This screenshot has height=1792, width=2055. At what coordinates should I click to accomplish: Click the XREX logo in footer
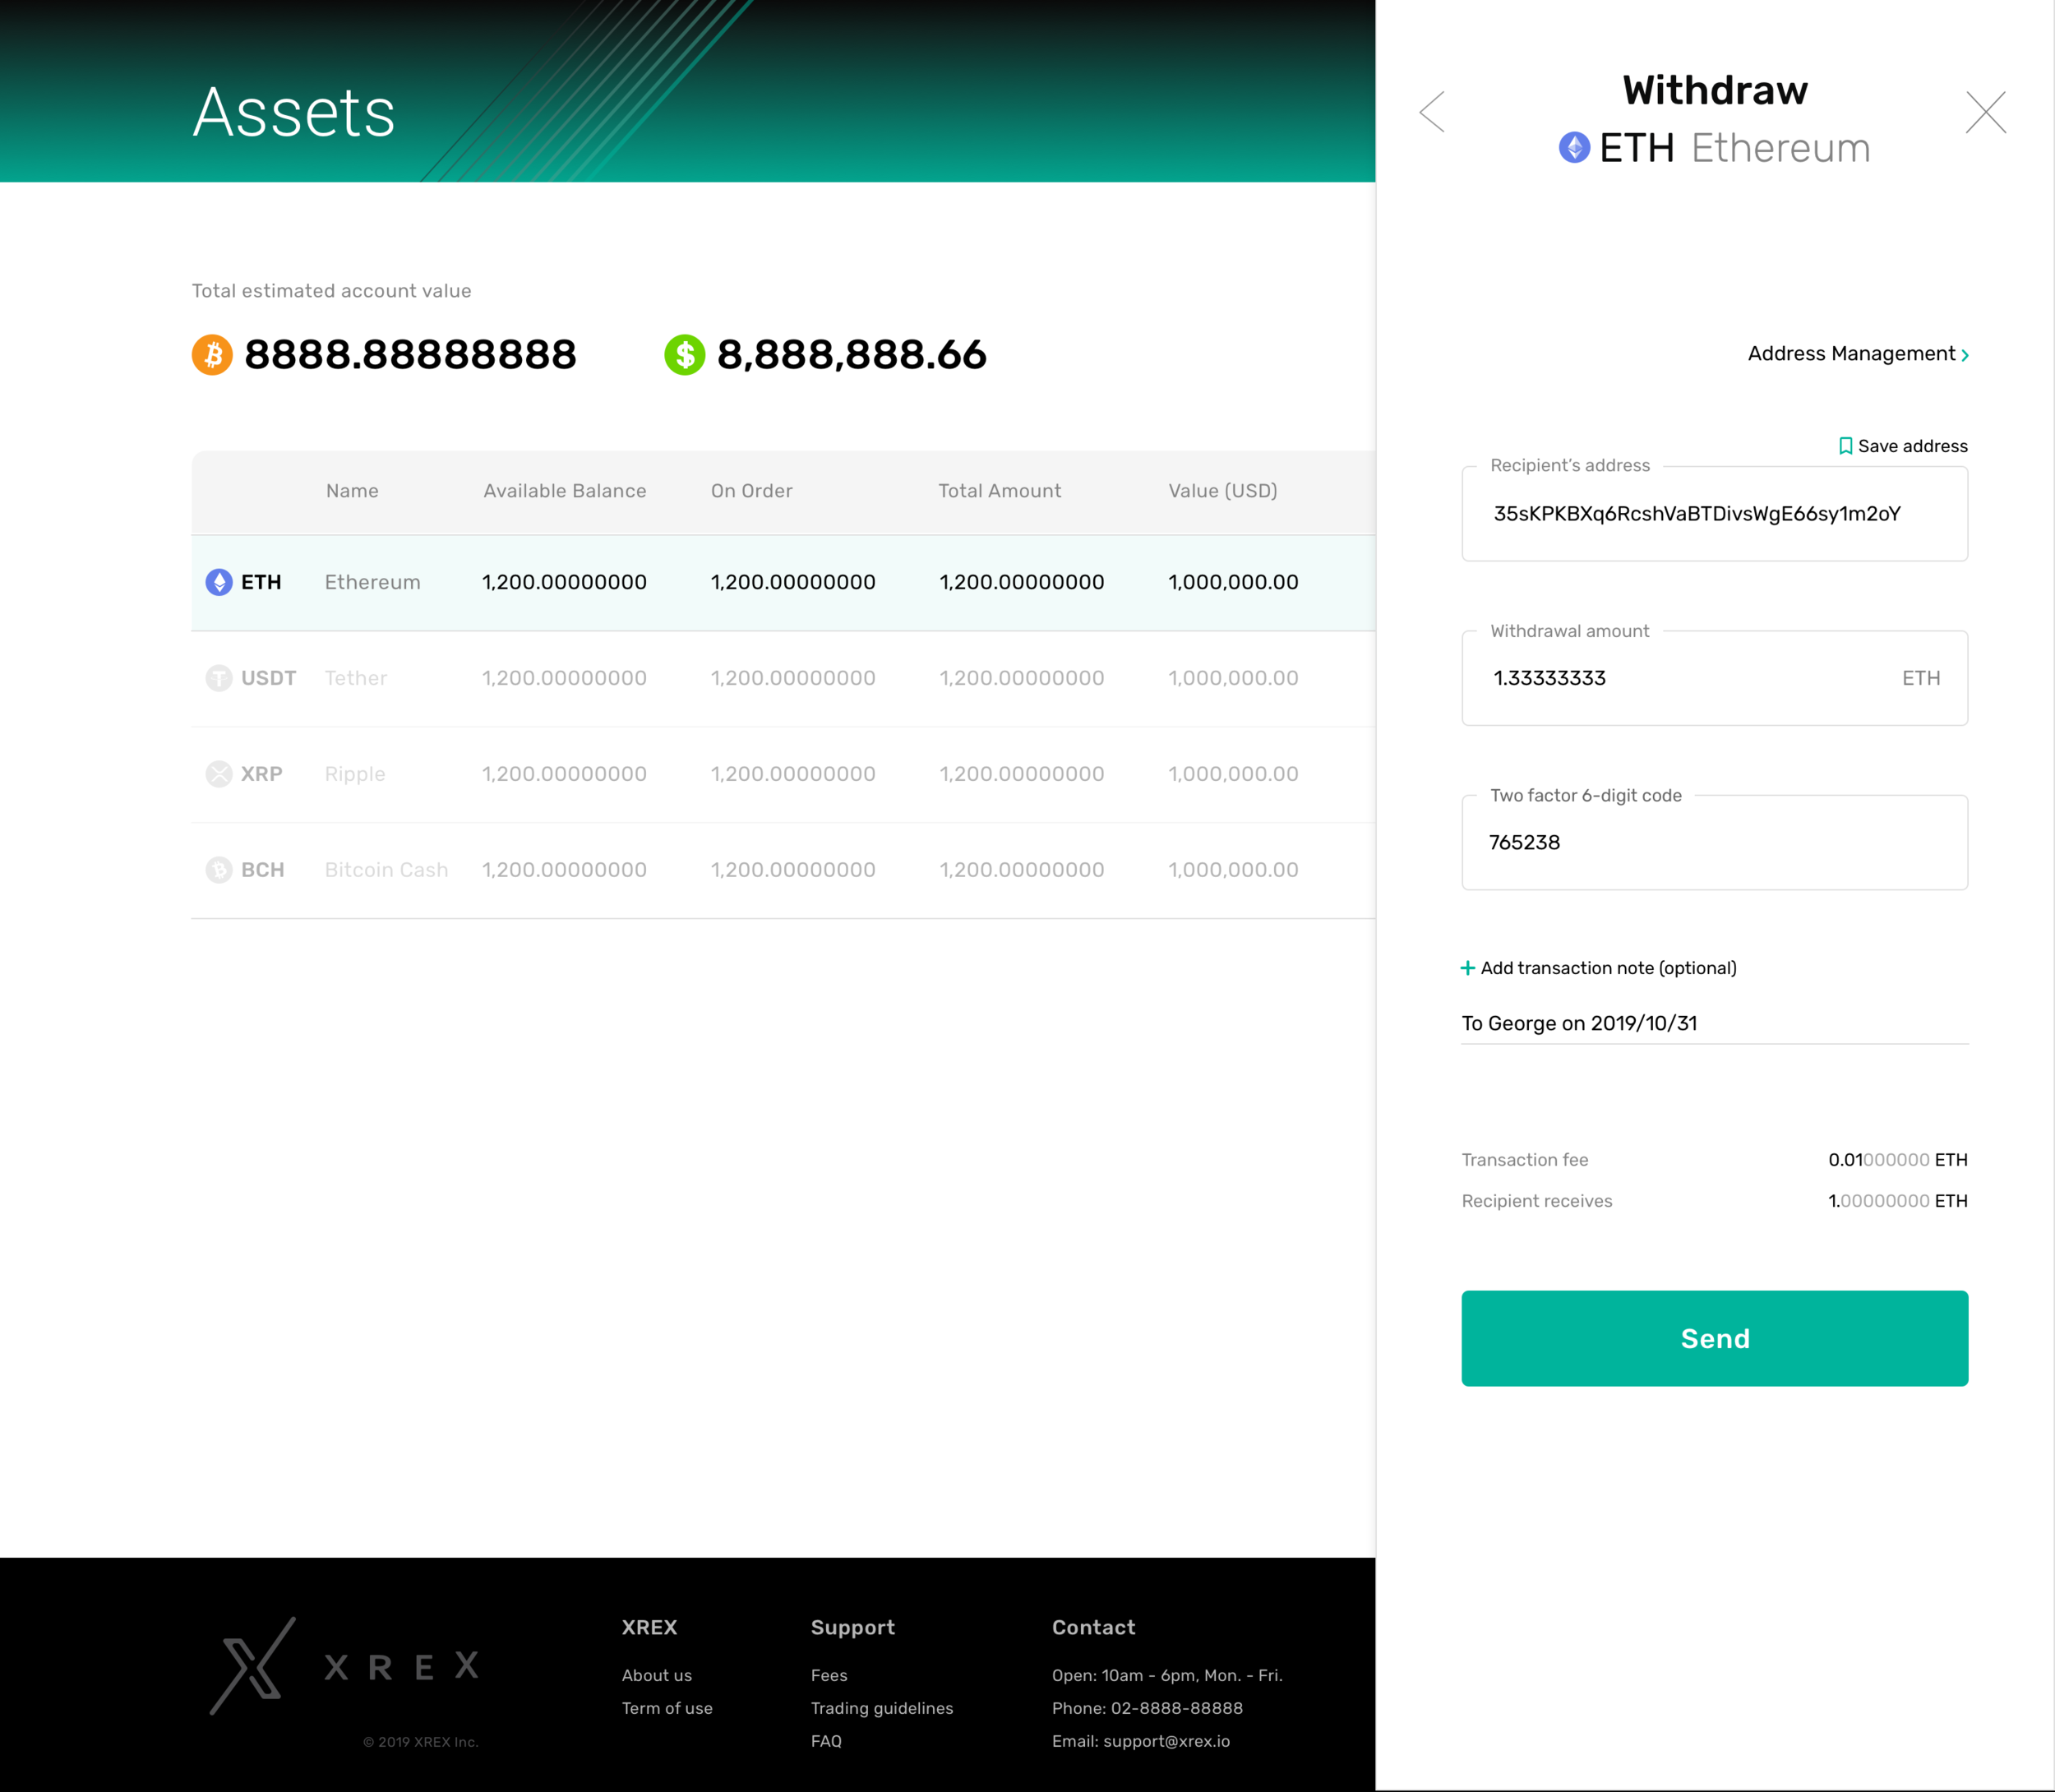click(345, 1666)
